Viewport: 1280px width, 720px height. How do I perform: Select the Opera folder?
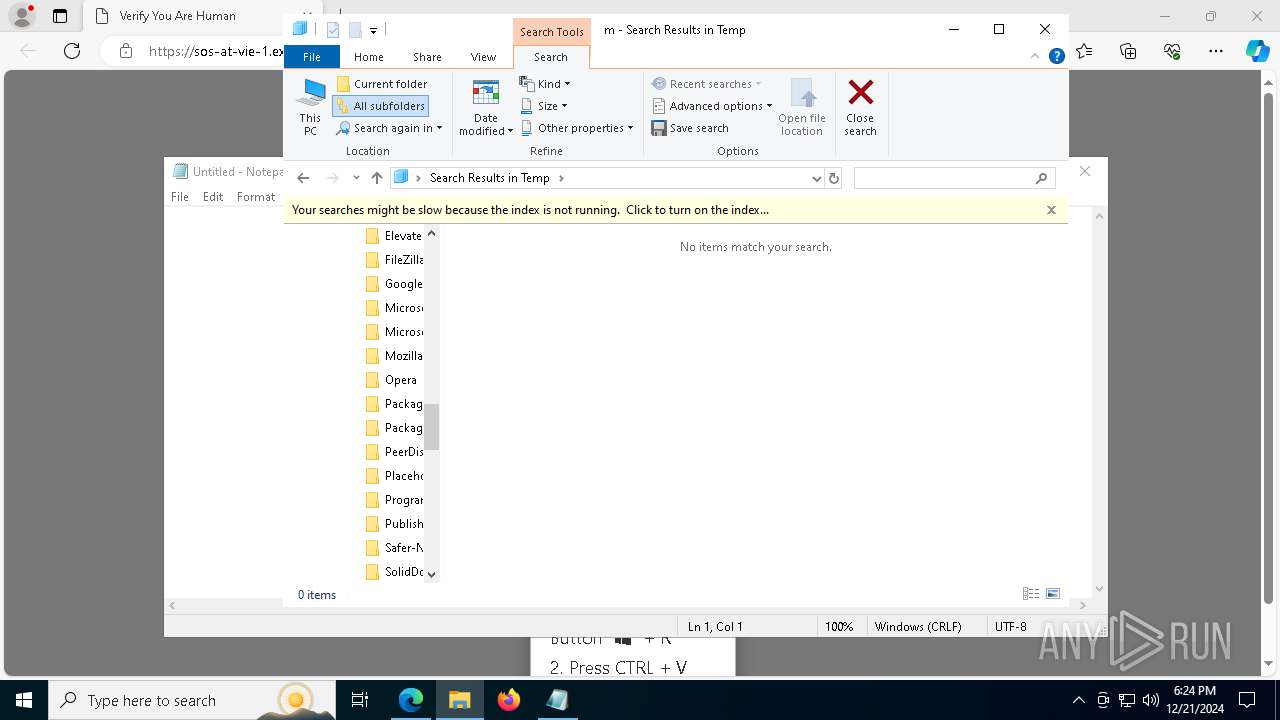(391, 380)
